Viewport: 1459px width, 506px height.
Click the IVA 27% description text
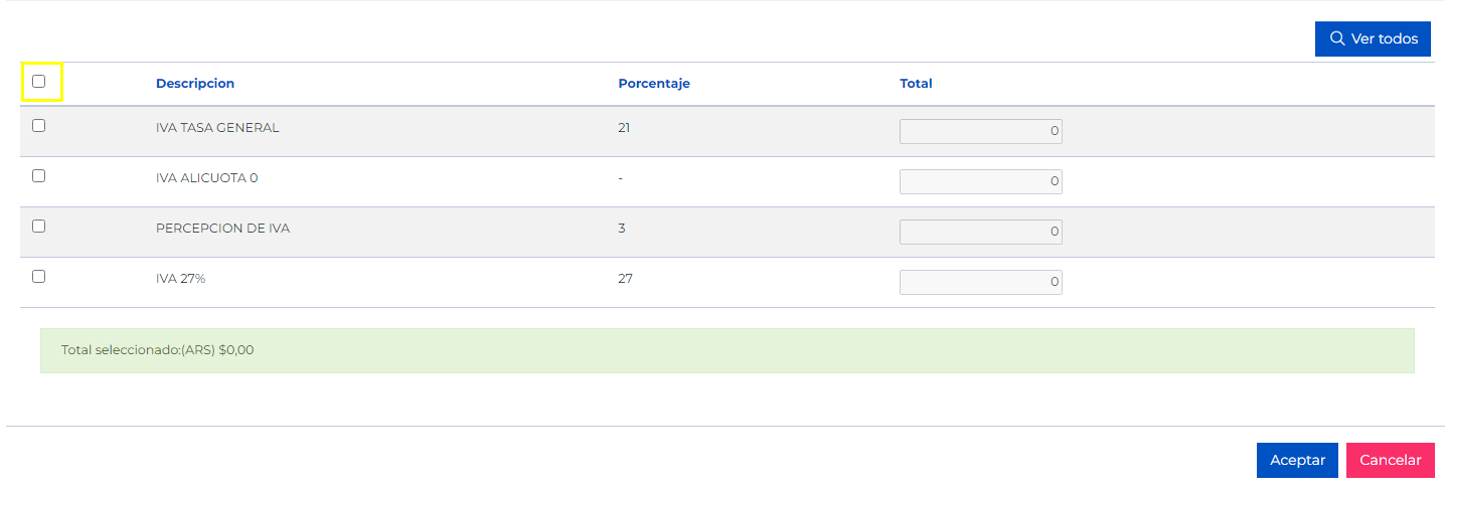[181, 279]
